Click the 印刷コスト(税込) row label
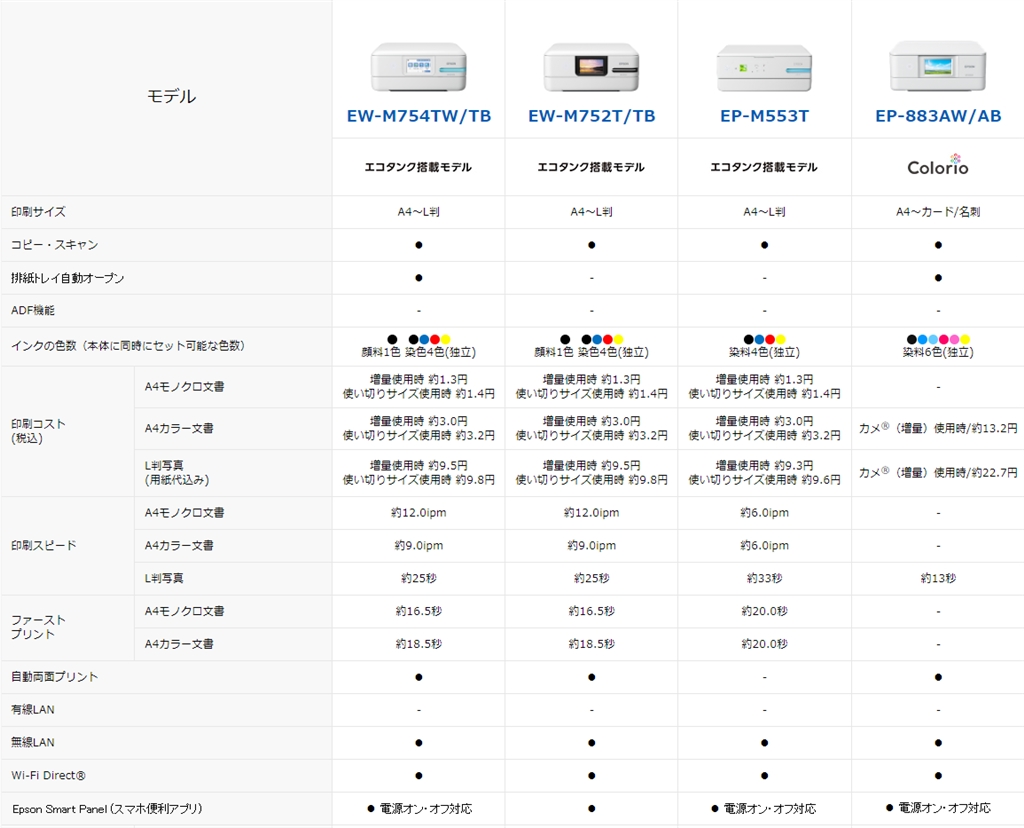Viewport: 1024px width, 828px height. click(x=39, y=431)
